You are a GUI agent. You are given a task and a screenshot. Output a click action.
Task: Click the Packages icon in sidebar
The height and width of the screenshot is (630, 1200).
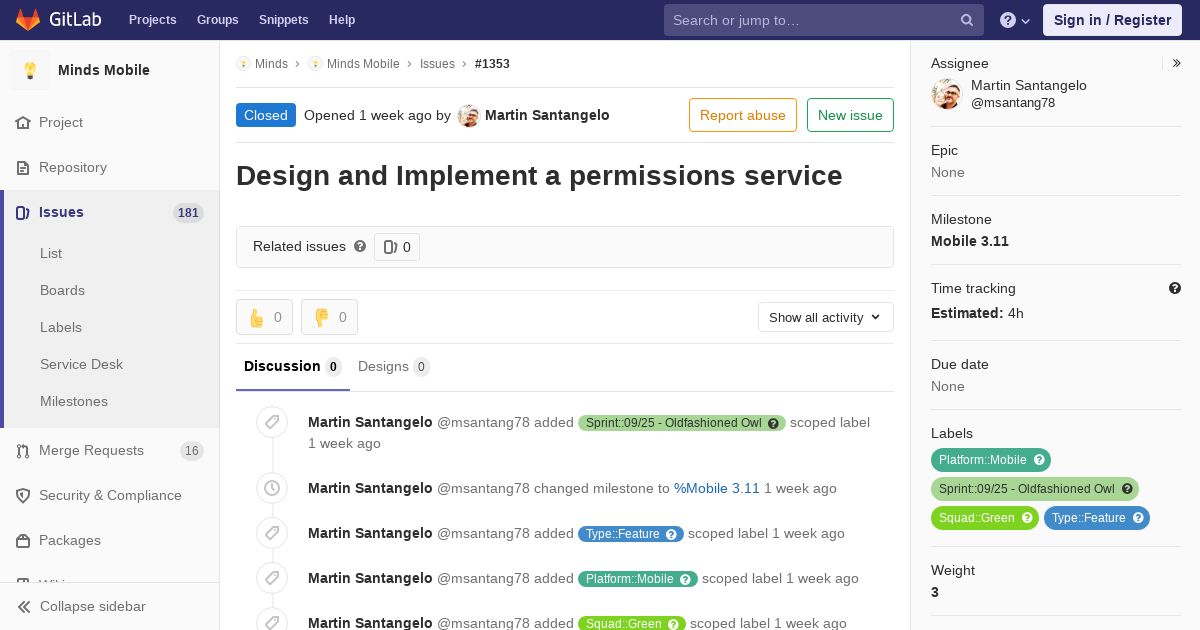[x=23, y=540]
